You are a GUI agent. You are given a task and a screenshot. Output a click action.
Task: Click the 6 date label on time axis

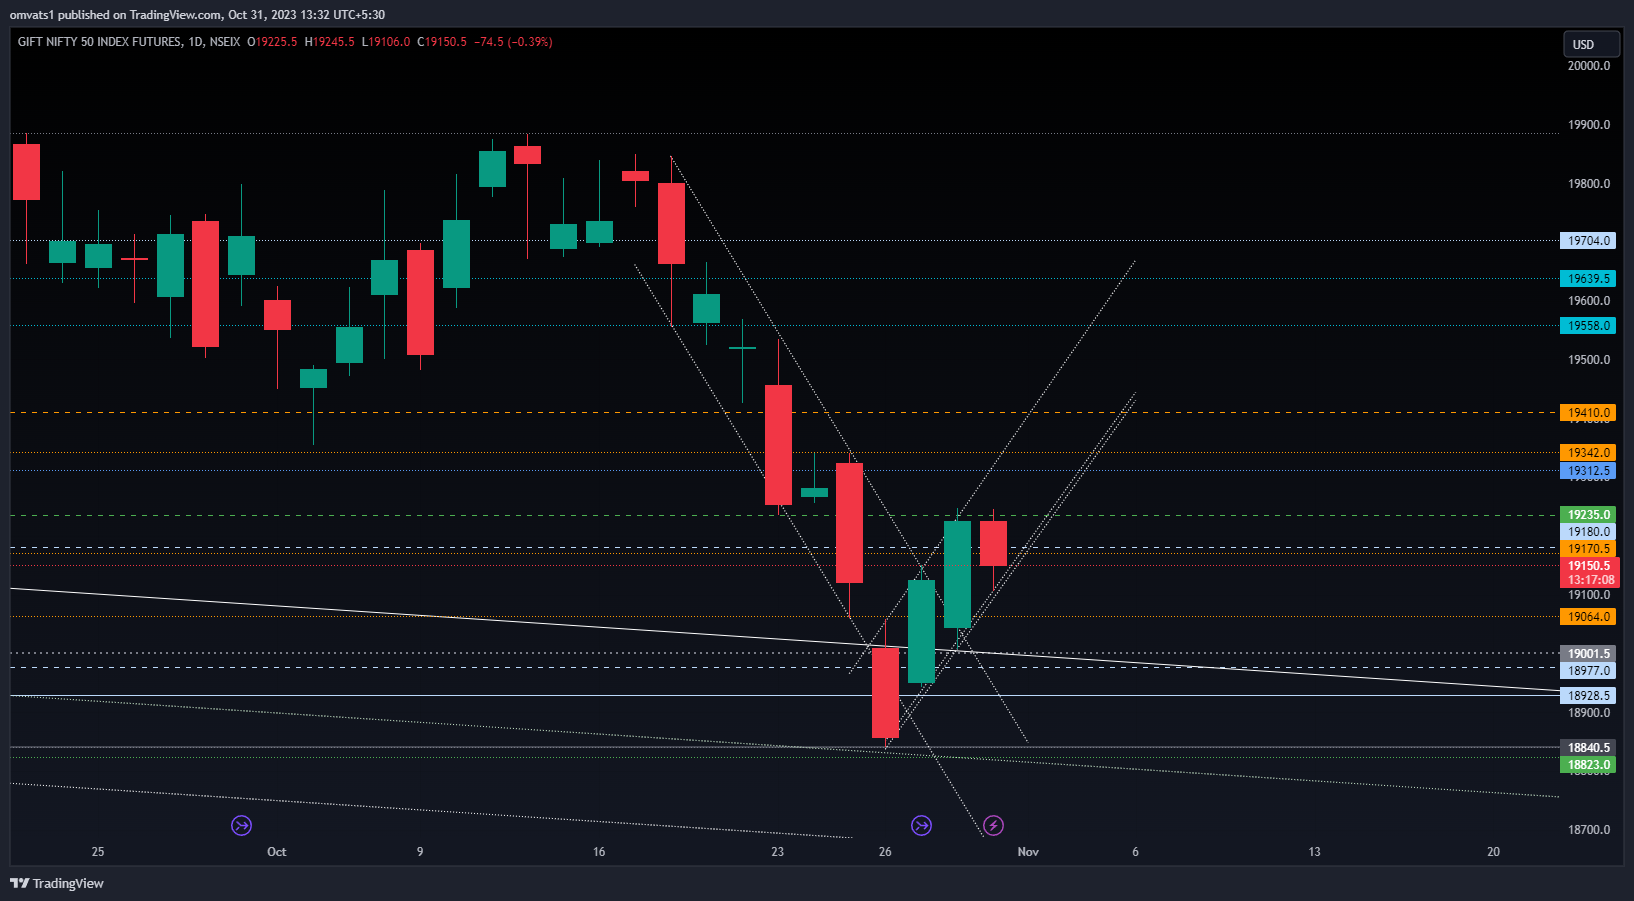[1135, 852]
